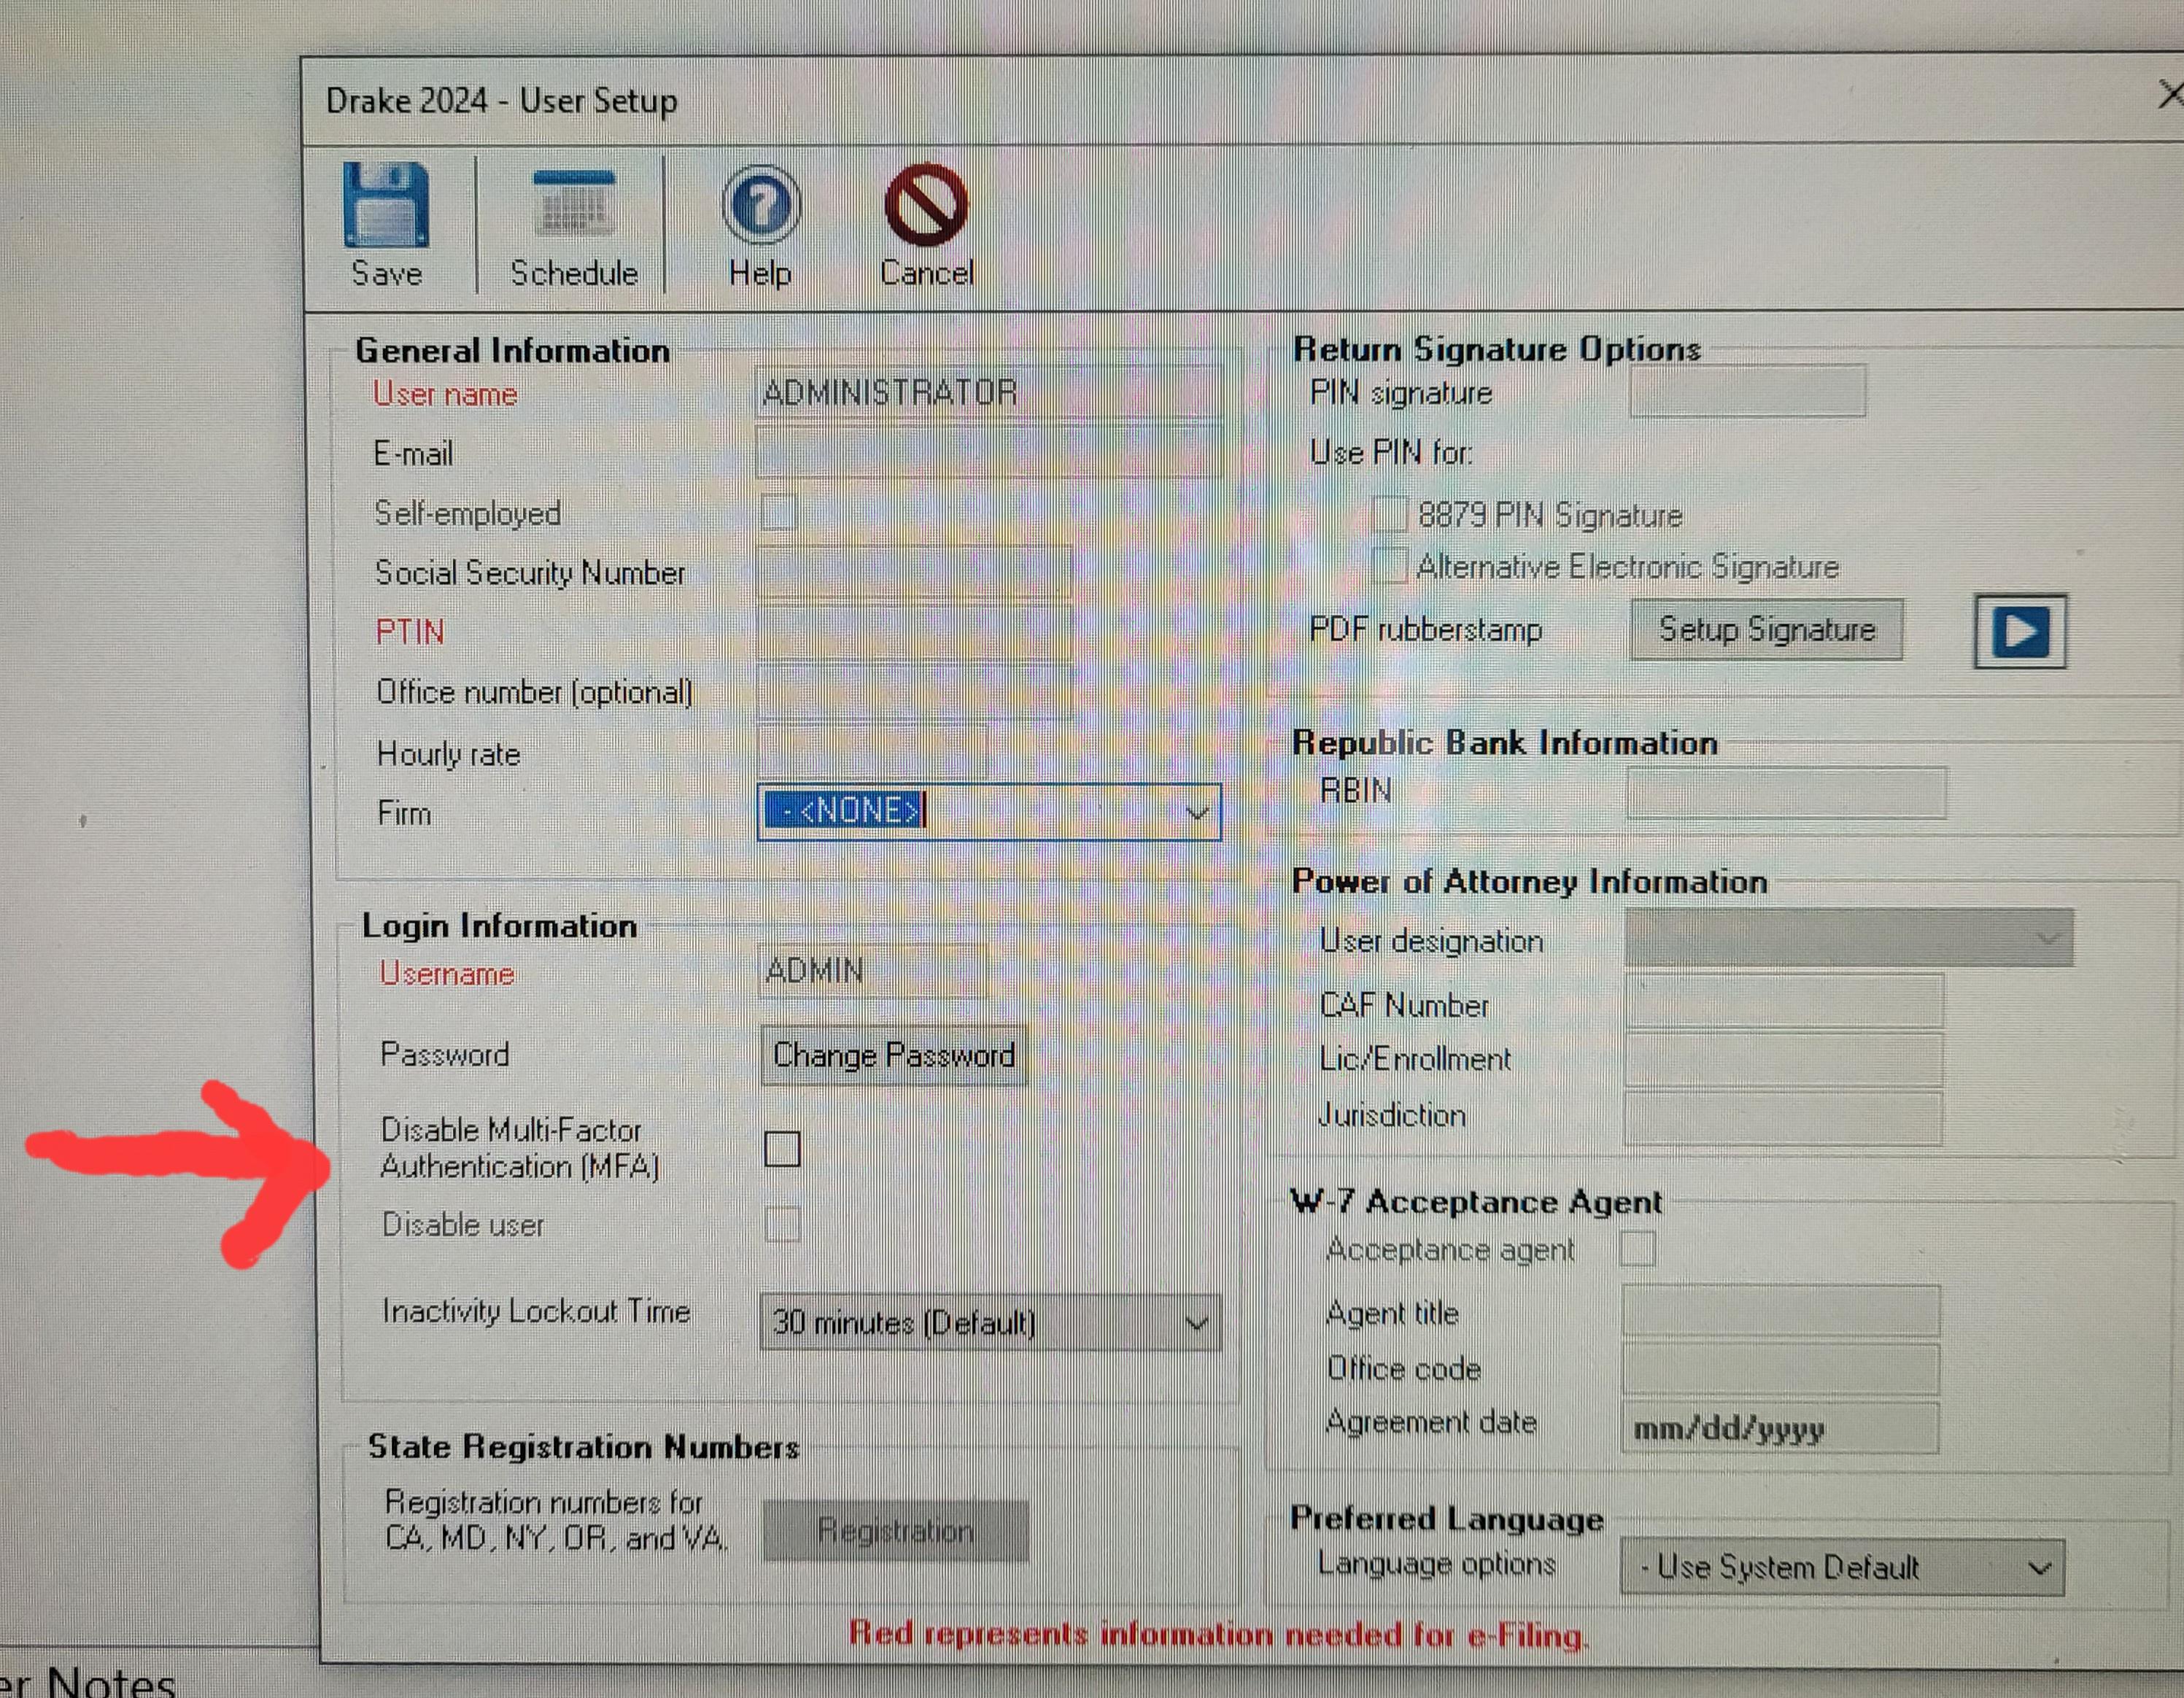Click the Agent title field
The height and width of the screenshot is (1698, 2184).
[x=1781, y=1311]
